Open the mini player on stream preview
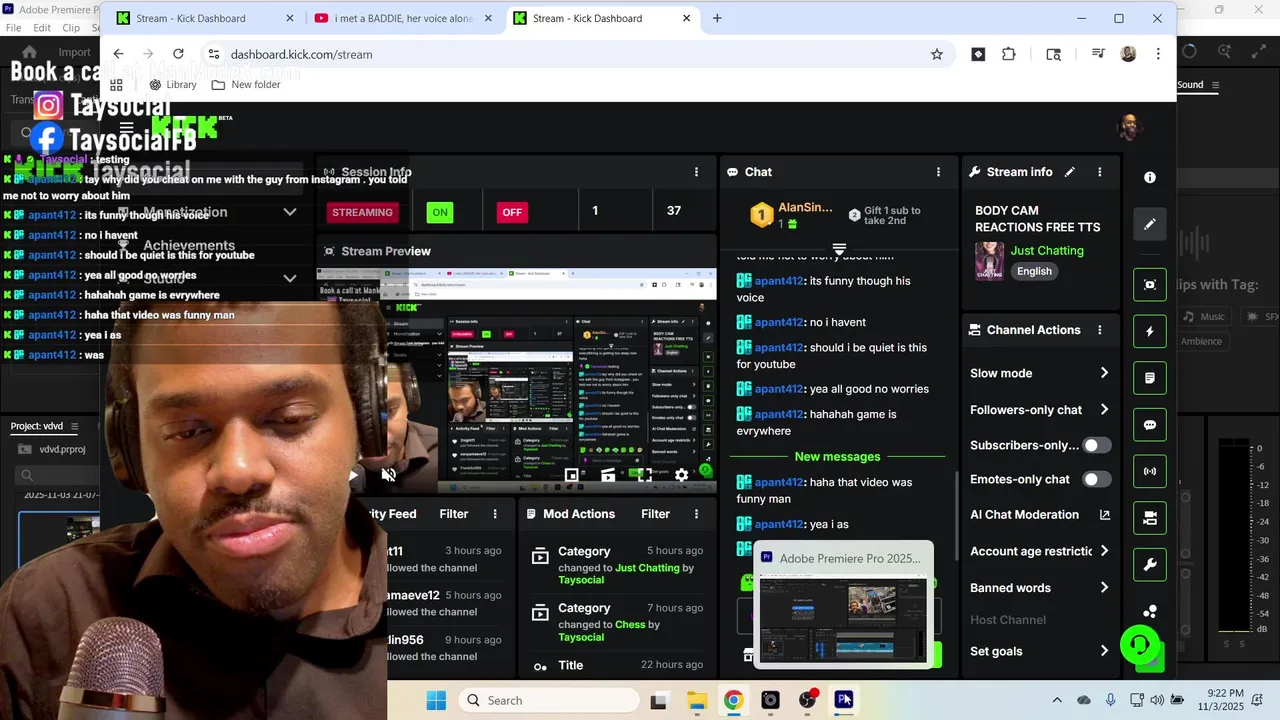The width and height of the screenshot is (1280, 720). (571, 475)
